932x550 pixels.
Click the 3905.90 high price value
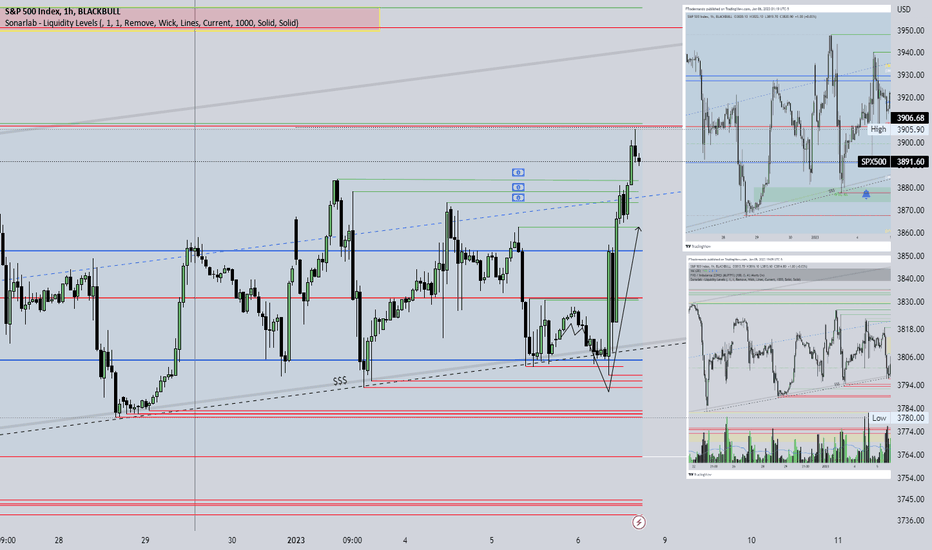coord(910,129)
